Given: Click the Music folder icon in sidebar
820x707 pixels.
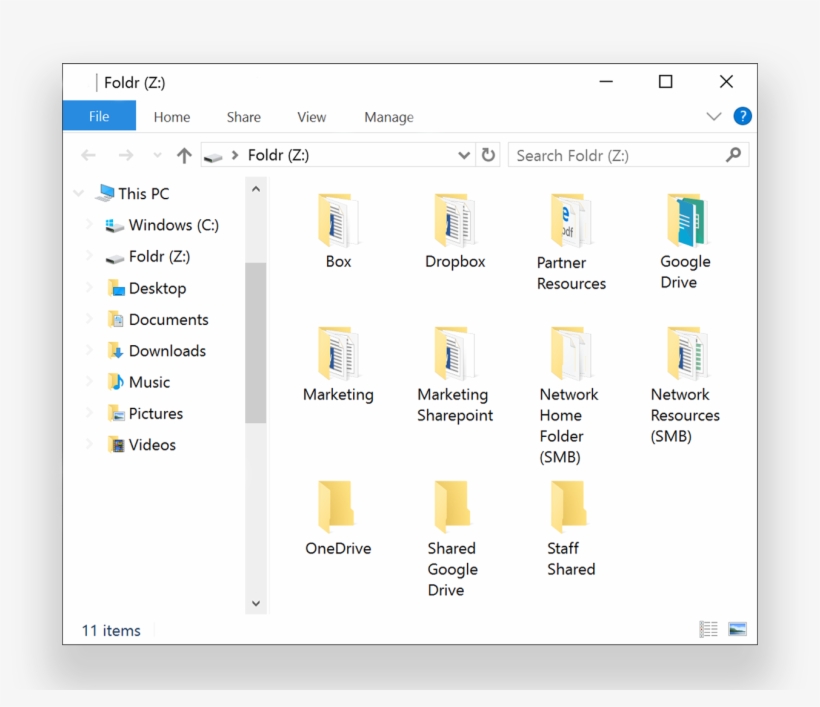Looking at the screenshot, I should pyautogui.click(x=116, y=382).
